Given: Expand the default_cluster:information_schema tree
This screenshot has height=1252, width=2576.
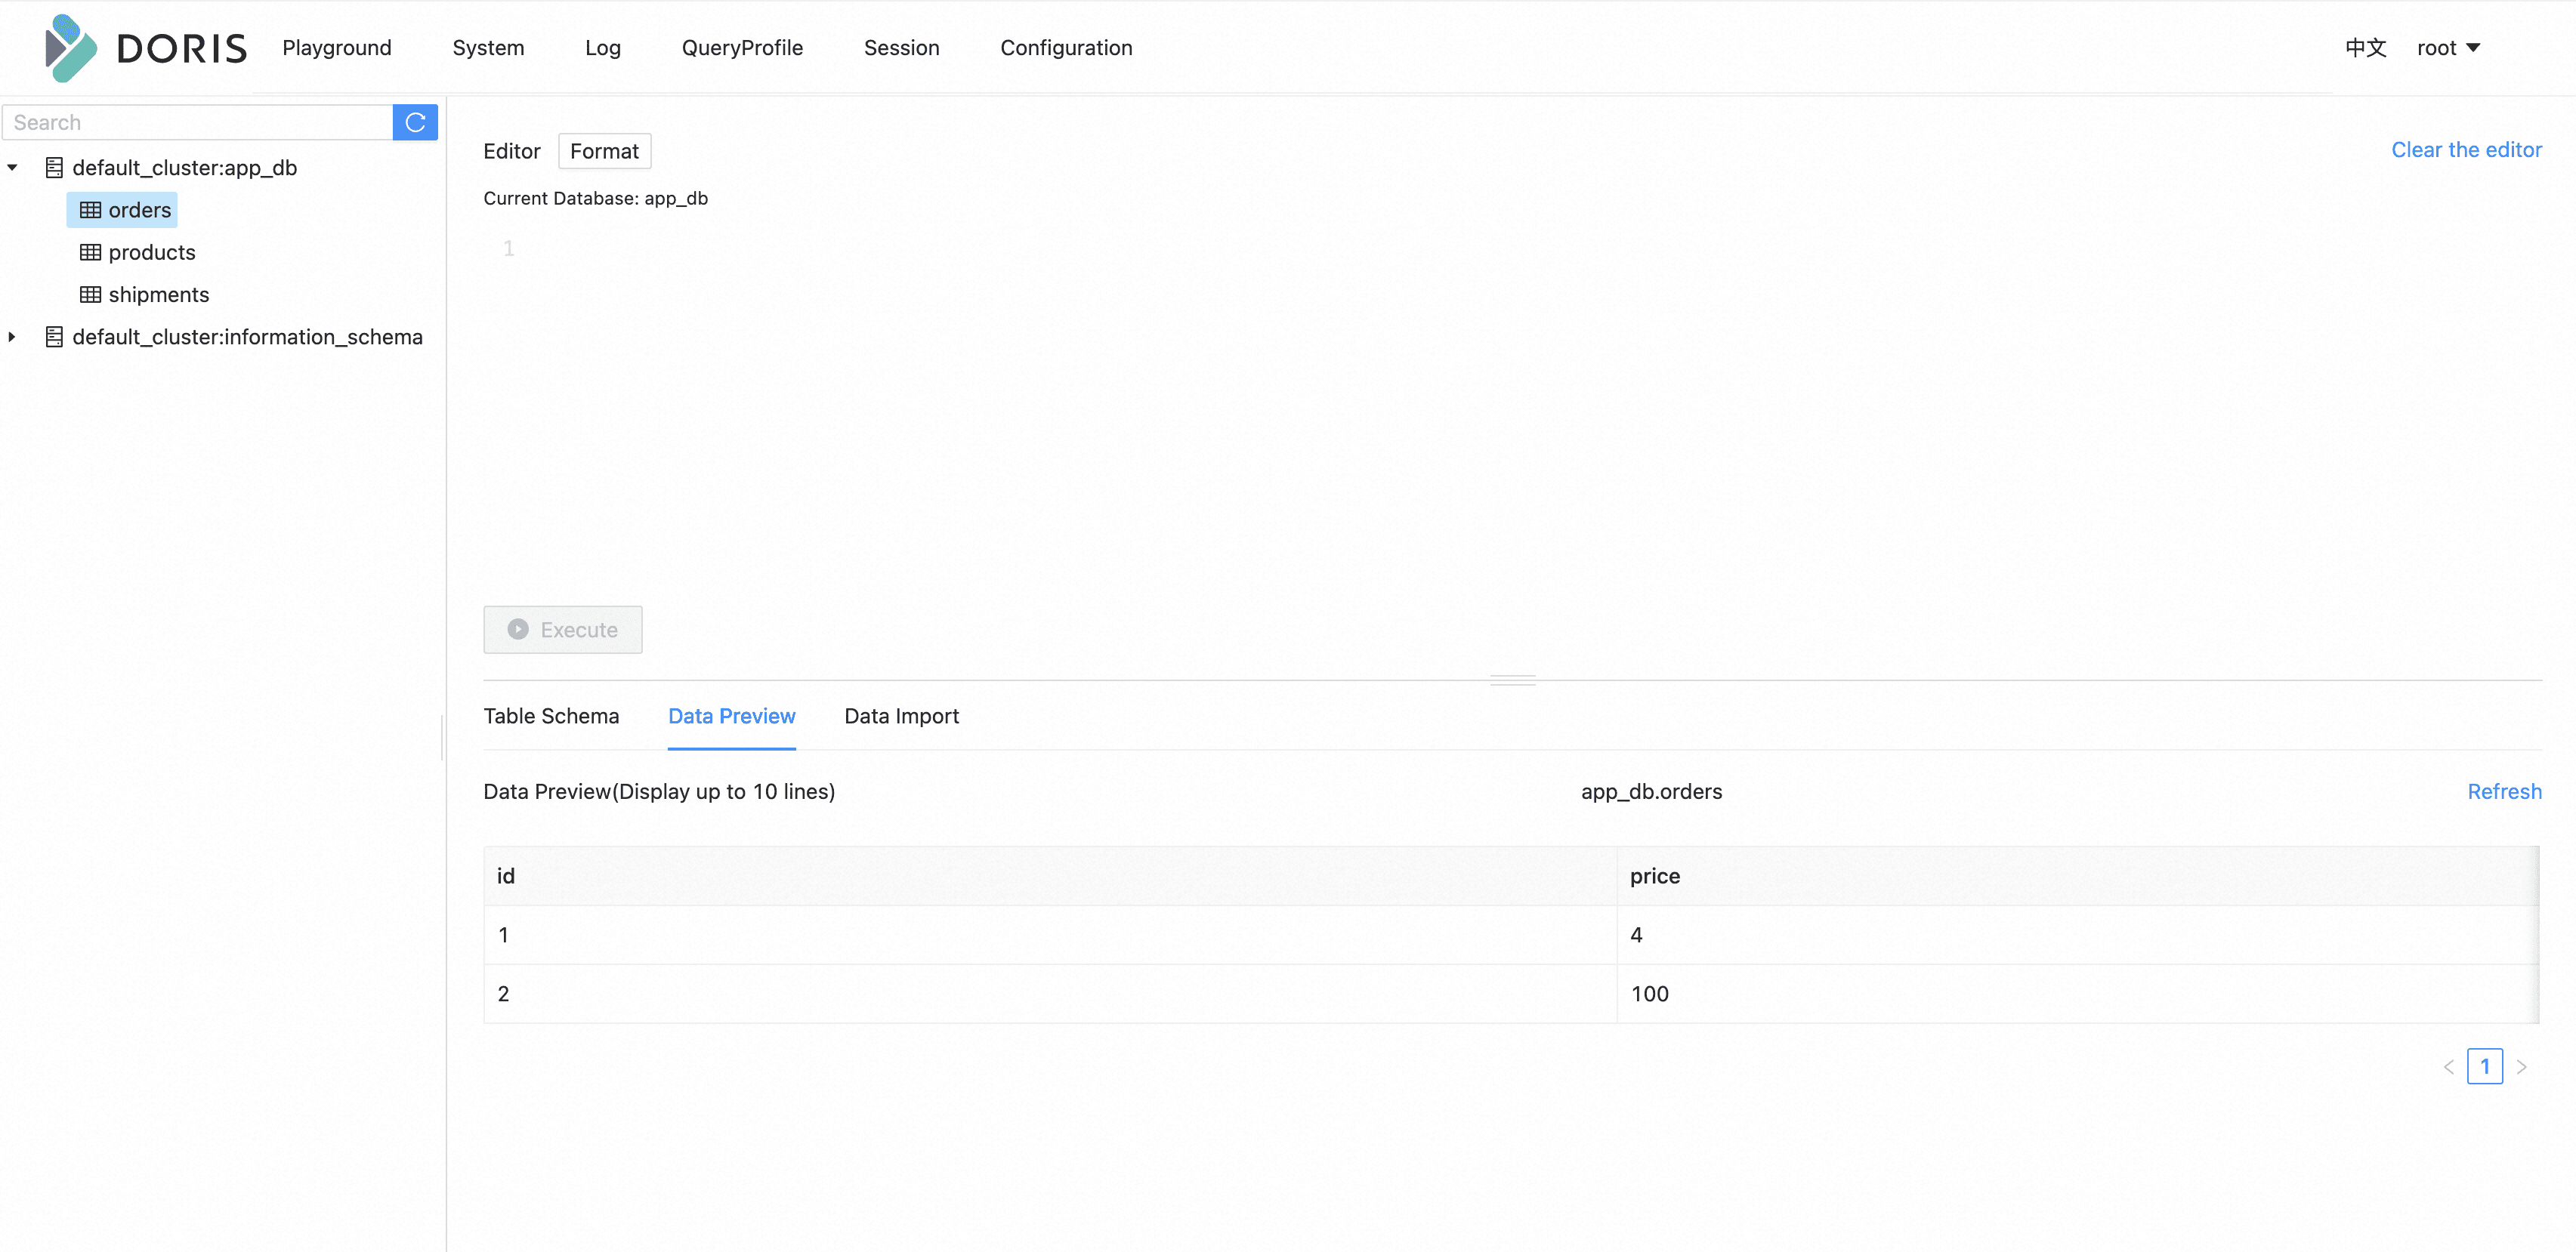Looking at the screenshot, I should (x=12, y=337).
